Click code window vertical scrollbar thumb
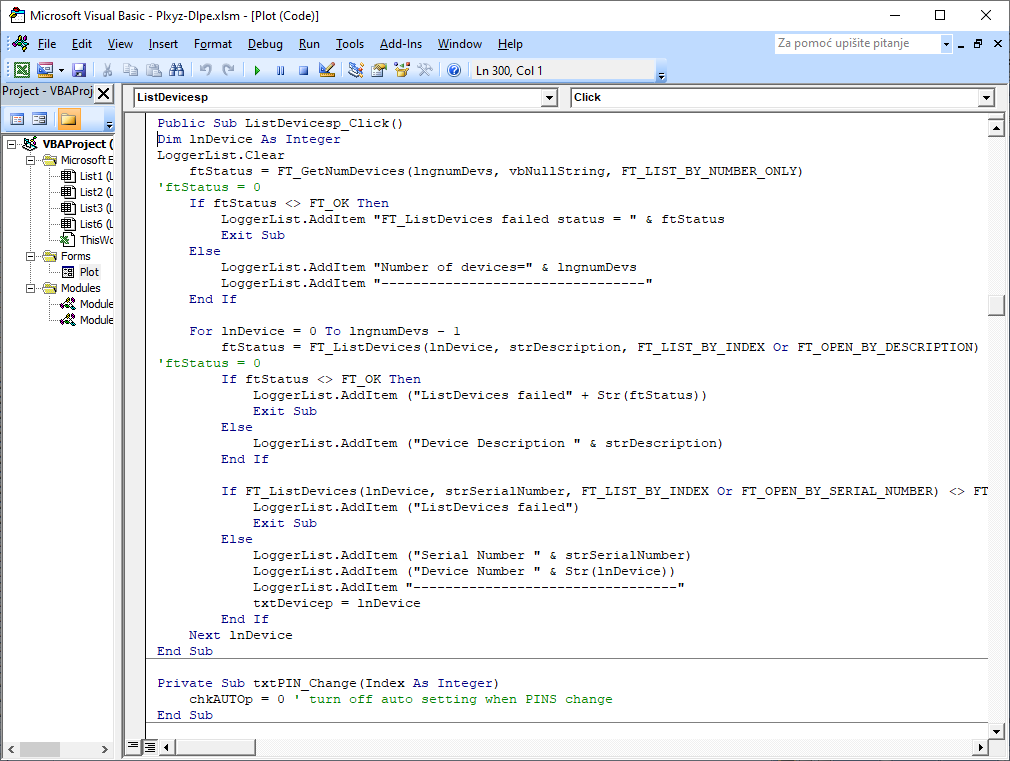 [x=996, y=305]
